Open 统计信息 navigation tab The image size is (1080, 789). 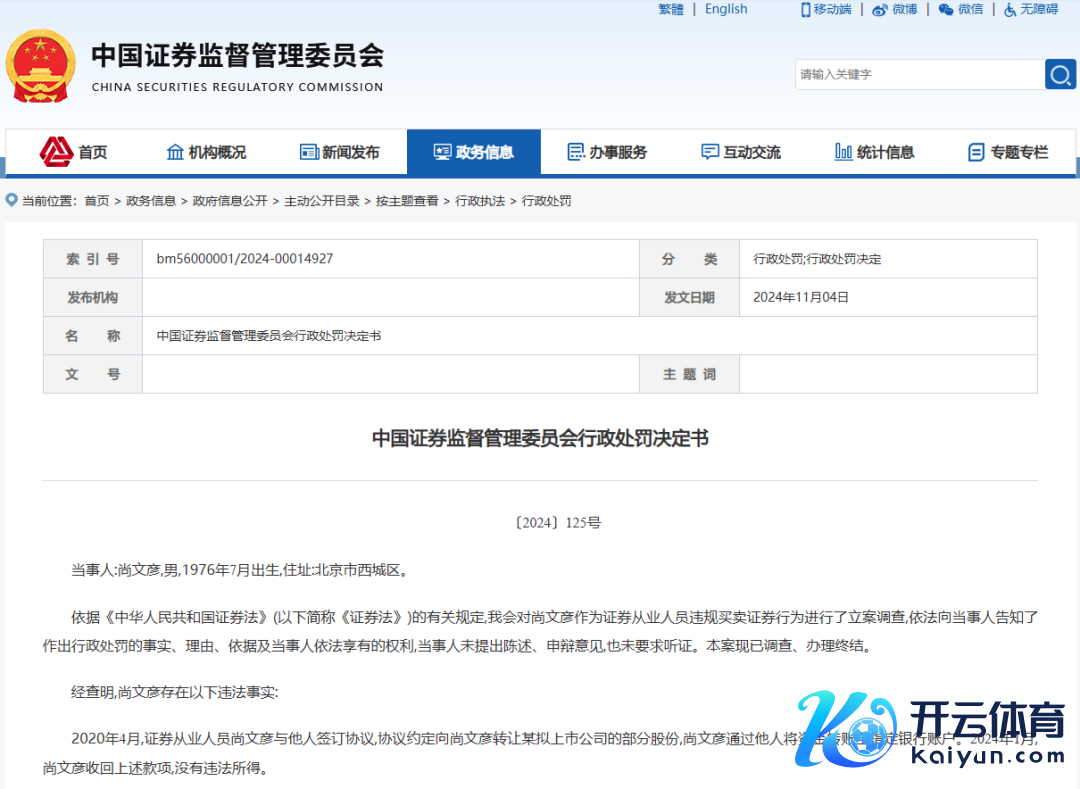pos(875,152)
